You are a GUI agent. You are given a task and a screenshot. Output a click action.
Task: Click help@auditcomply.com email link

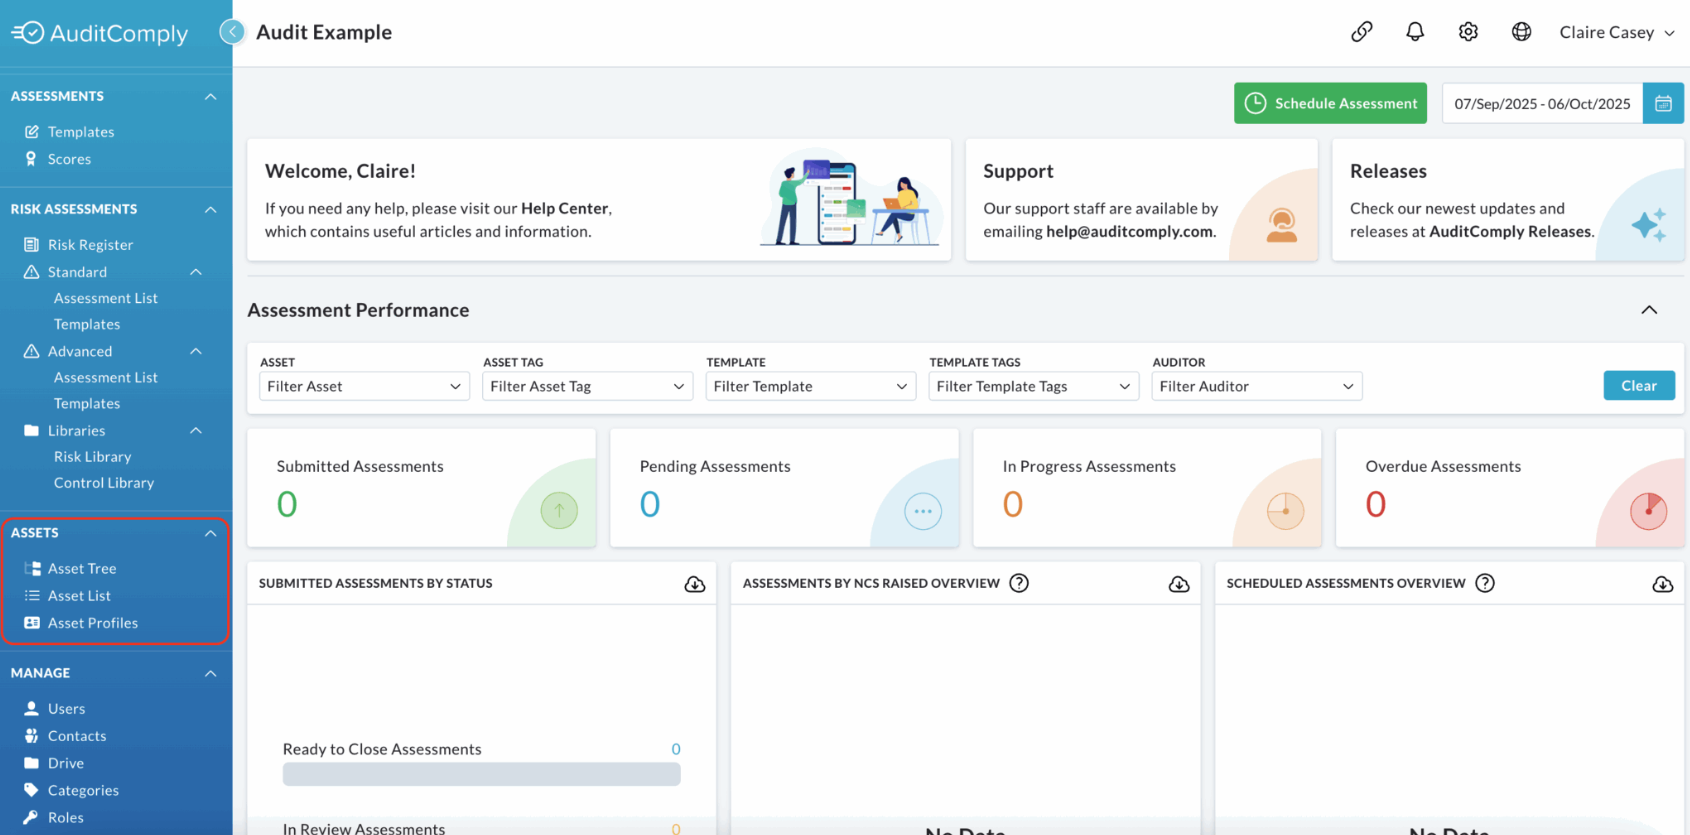pos(1129,231)
